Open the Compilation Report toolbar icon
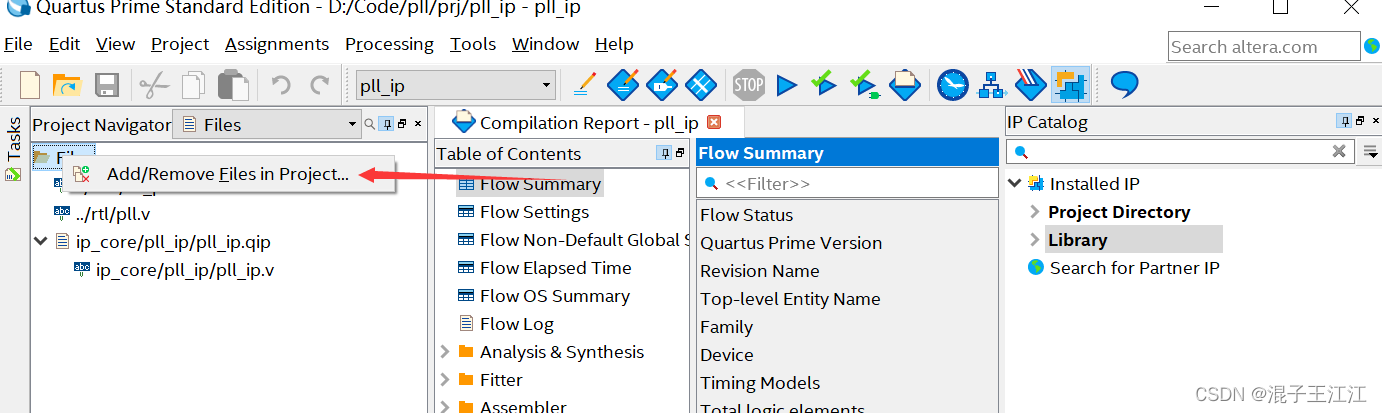Screen dimensions: 1382x413 (905, 84)
